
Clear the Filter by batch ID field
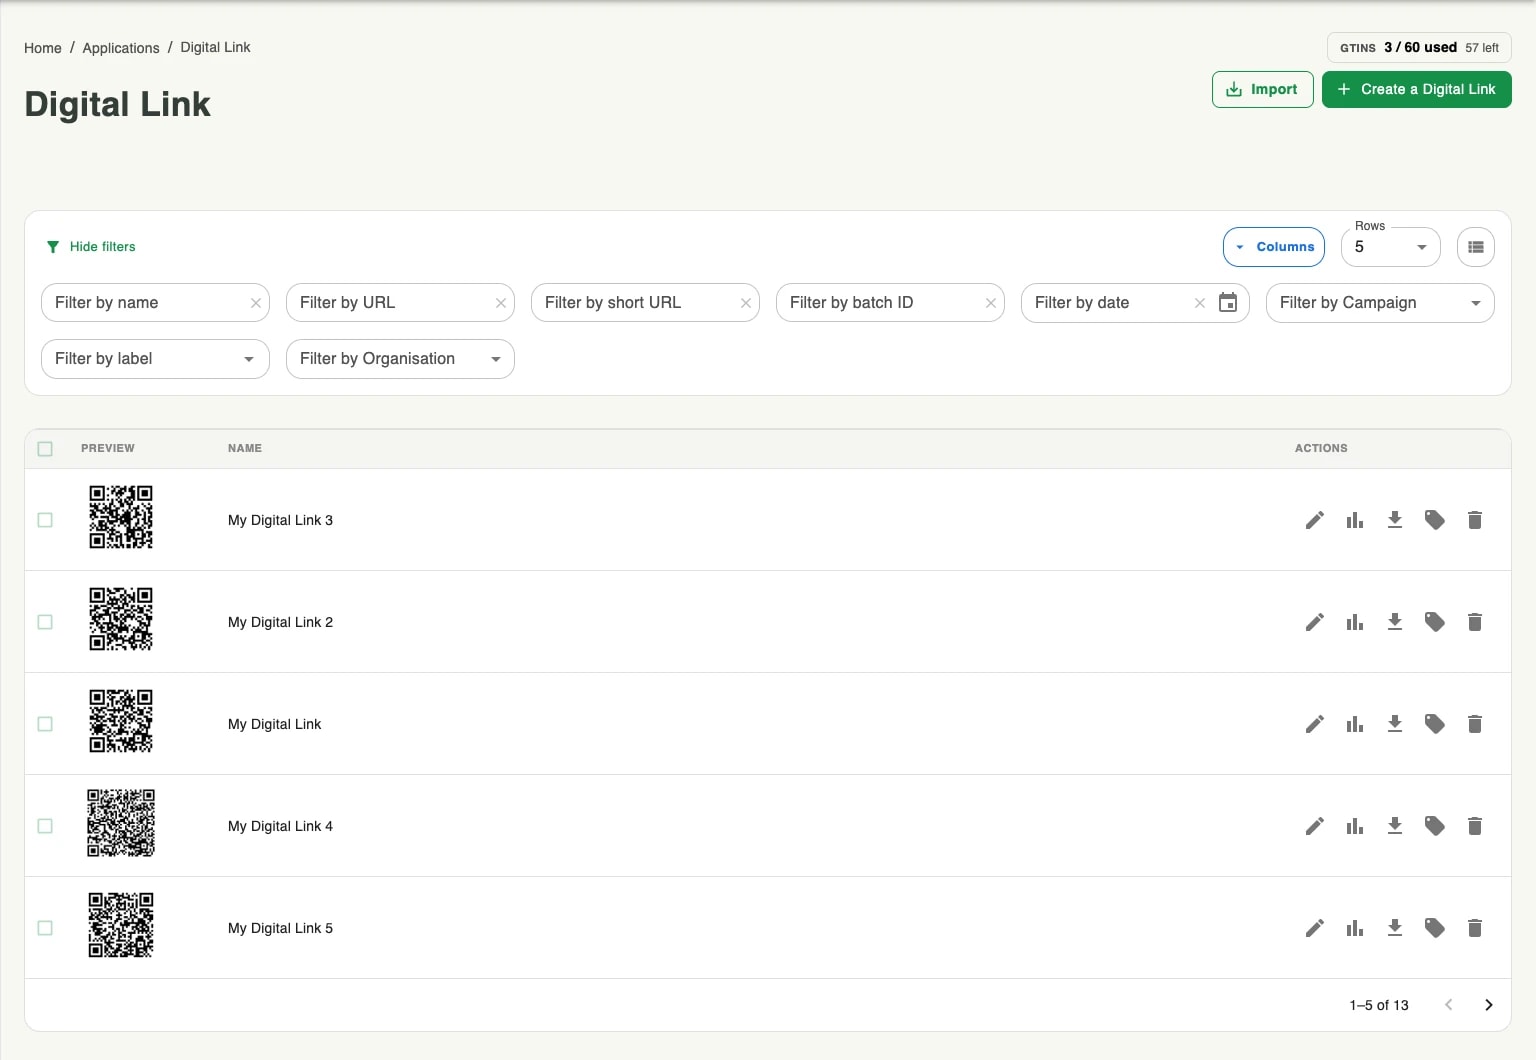coord(991,303)
